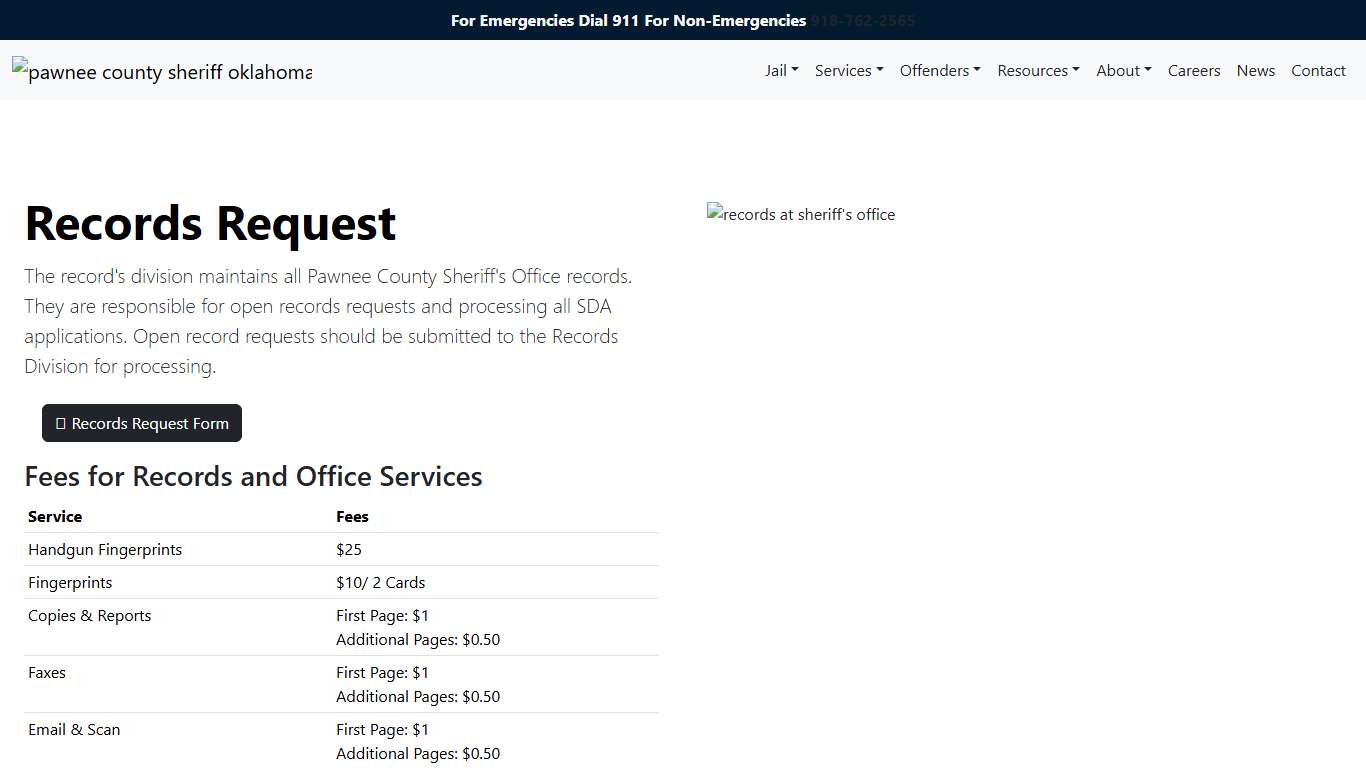The image size is (1366, 768).
Task: Expand the About dropdown
Action: point(1123,70)
